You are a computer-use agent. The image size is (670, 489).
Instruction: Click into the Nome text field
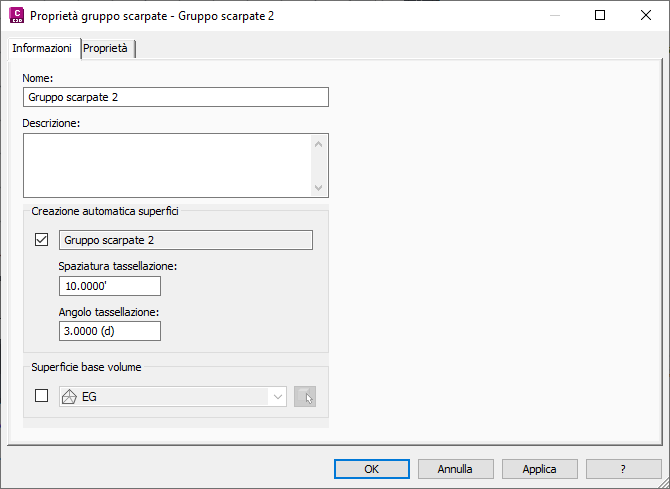pyautogui.click(x=175, y=97)
